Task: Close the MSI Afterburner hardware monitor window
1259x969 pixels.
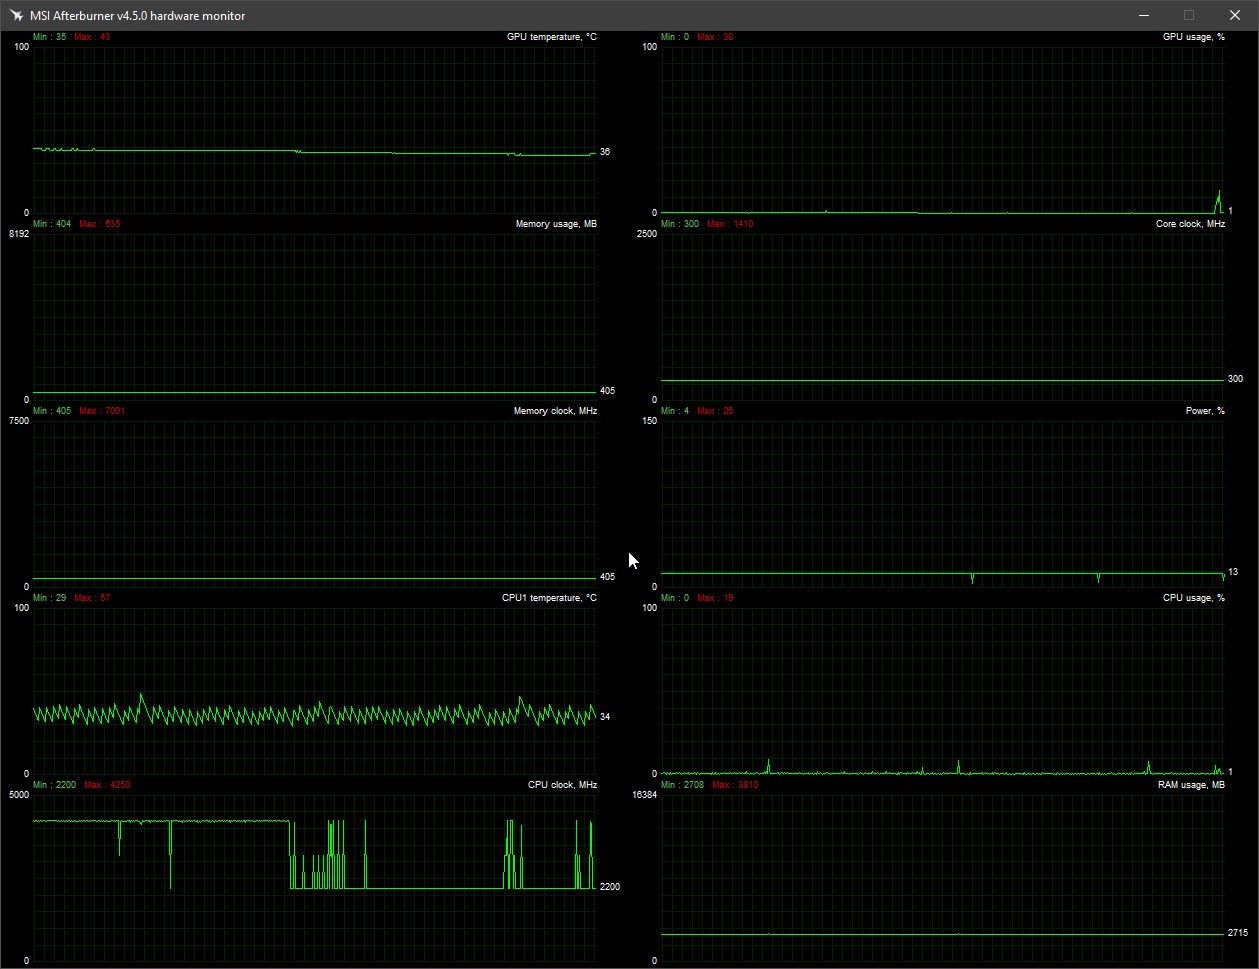Action: coord(1235,15)
